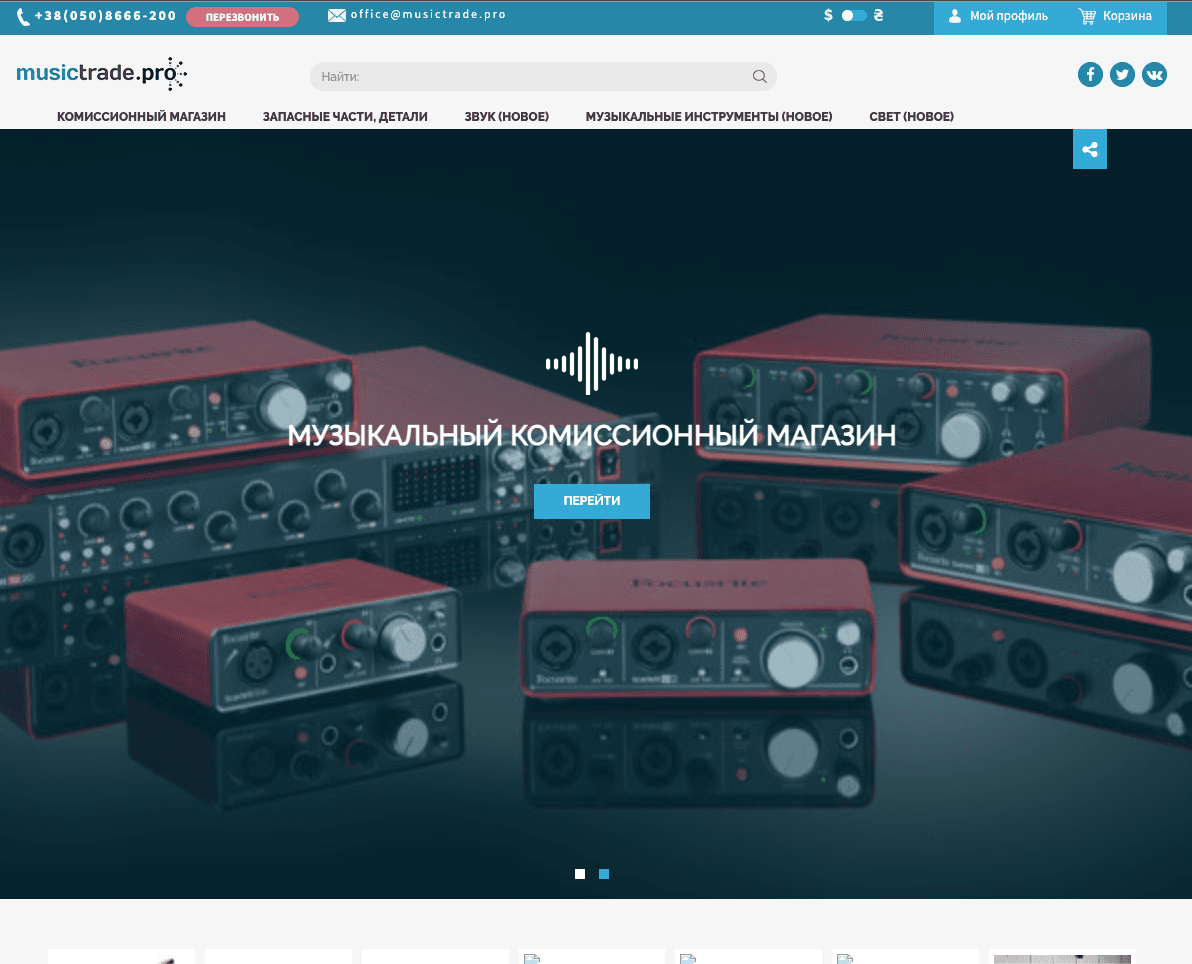Click the phone handset icon in top bar
1192x964 pixels.
(24, 16)
